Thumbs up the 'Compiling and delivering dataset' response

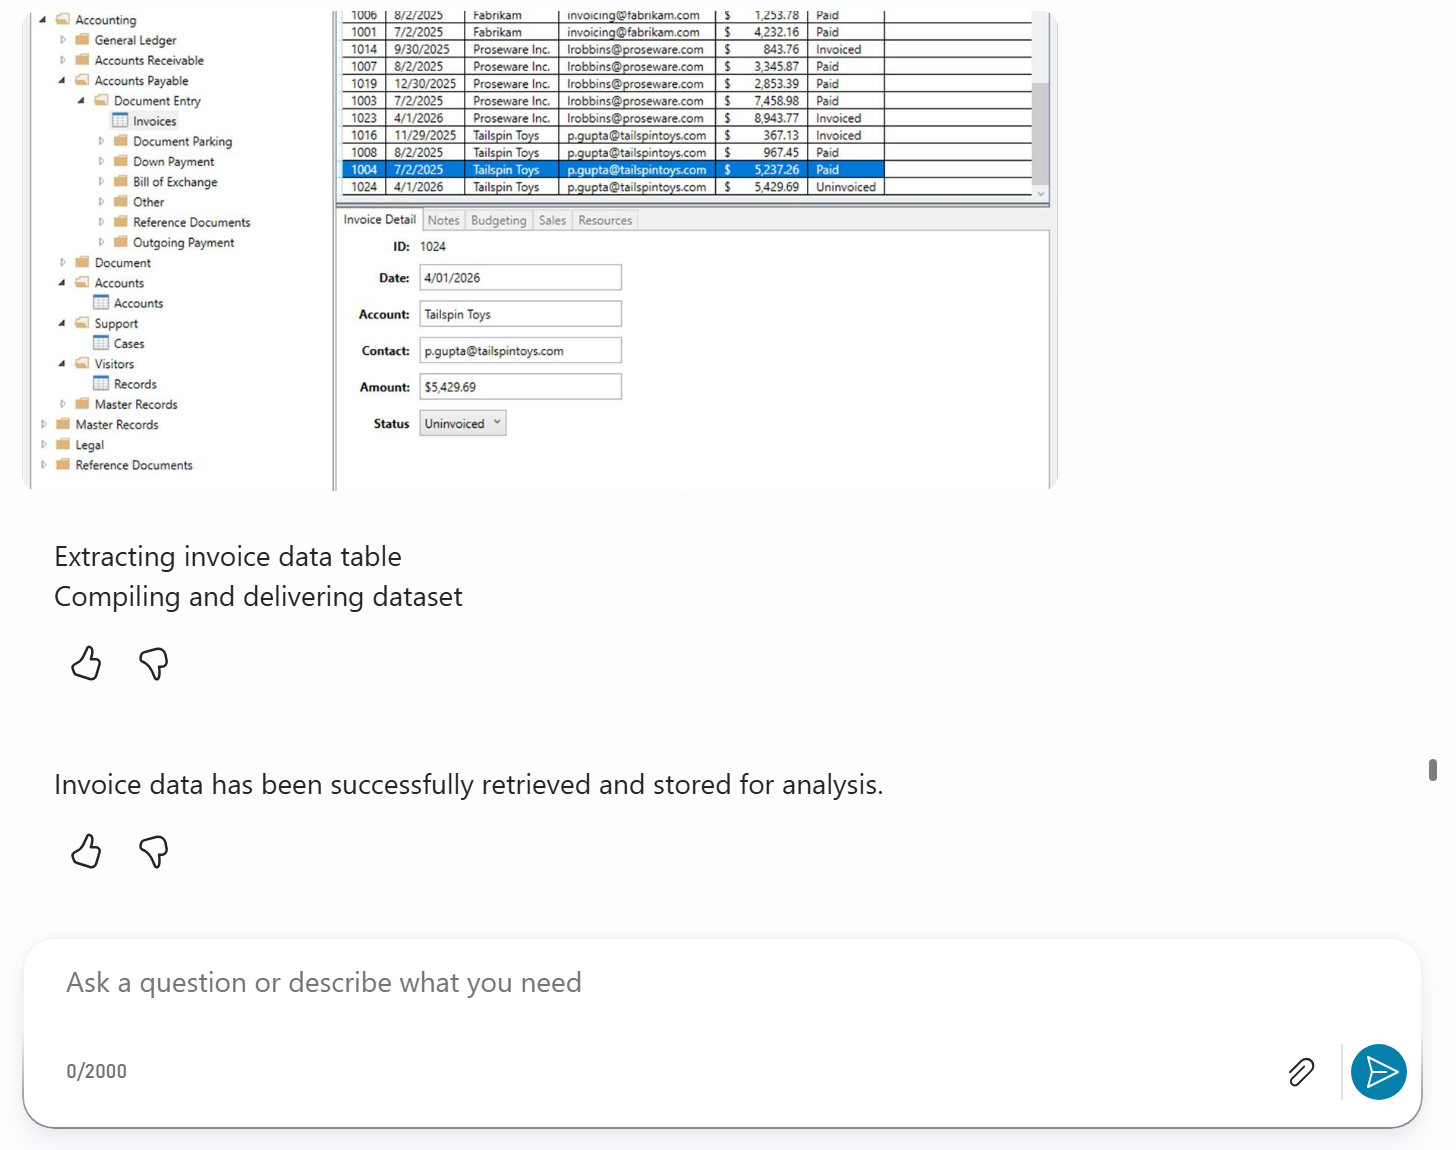point(87,663)
